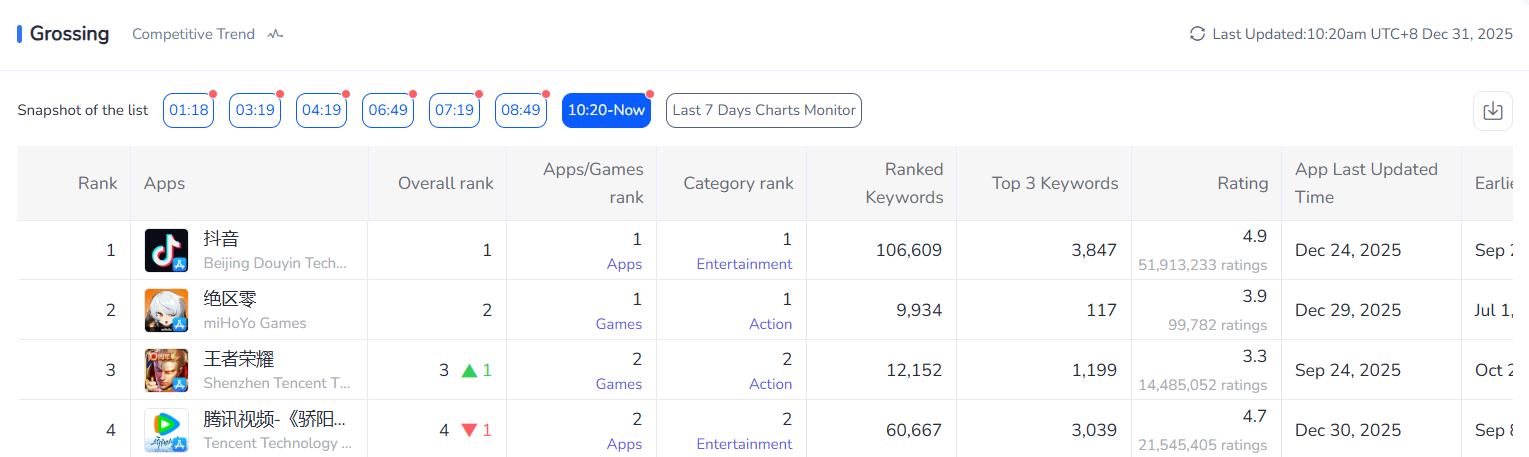This screenshot has width=1529, height=457.
Task: Select the 04:19 snapshot
Action: click(x=322, y=110)
